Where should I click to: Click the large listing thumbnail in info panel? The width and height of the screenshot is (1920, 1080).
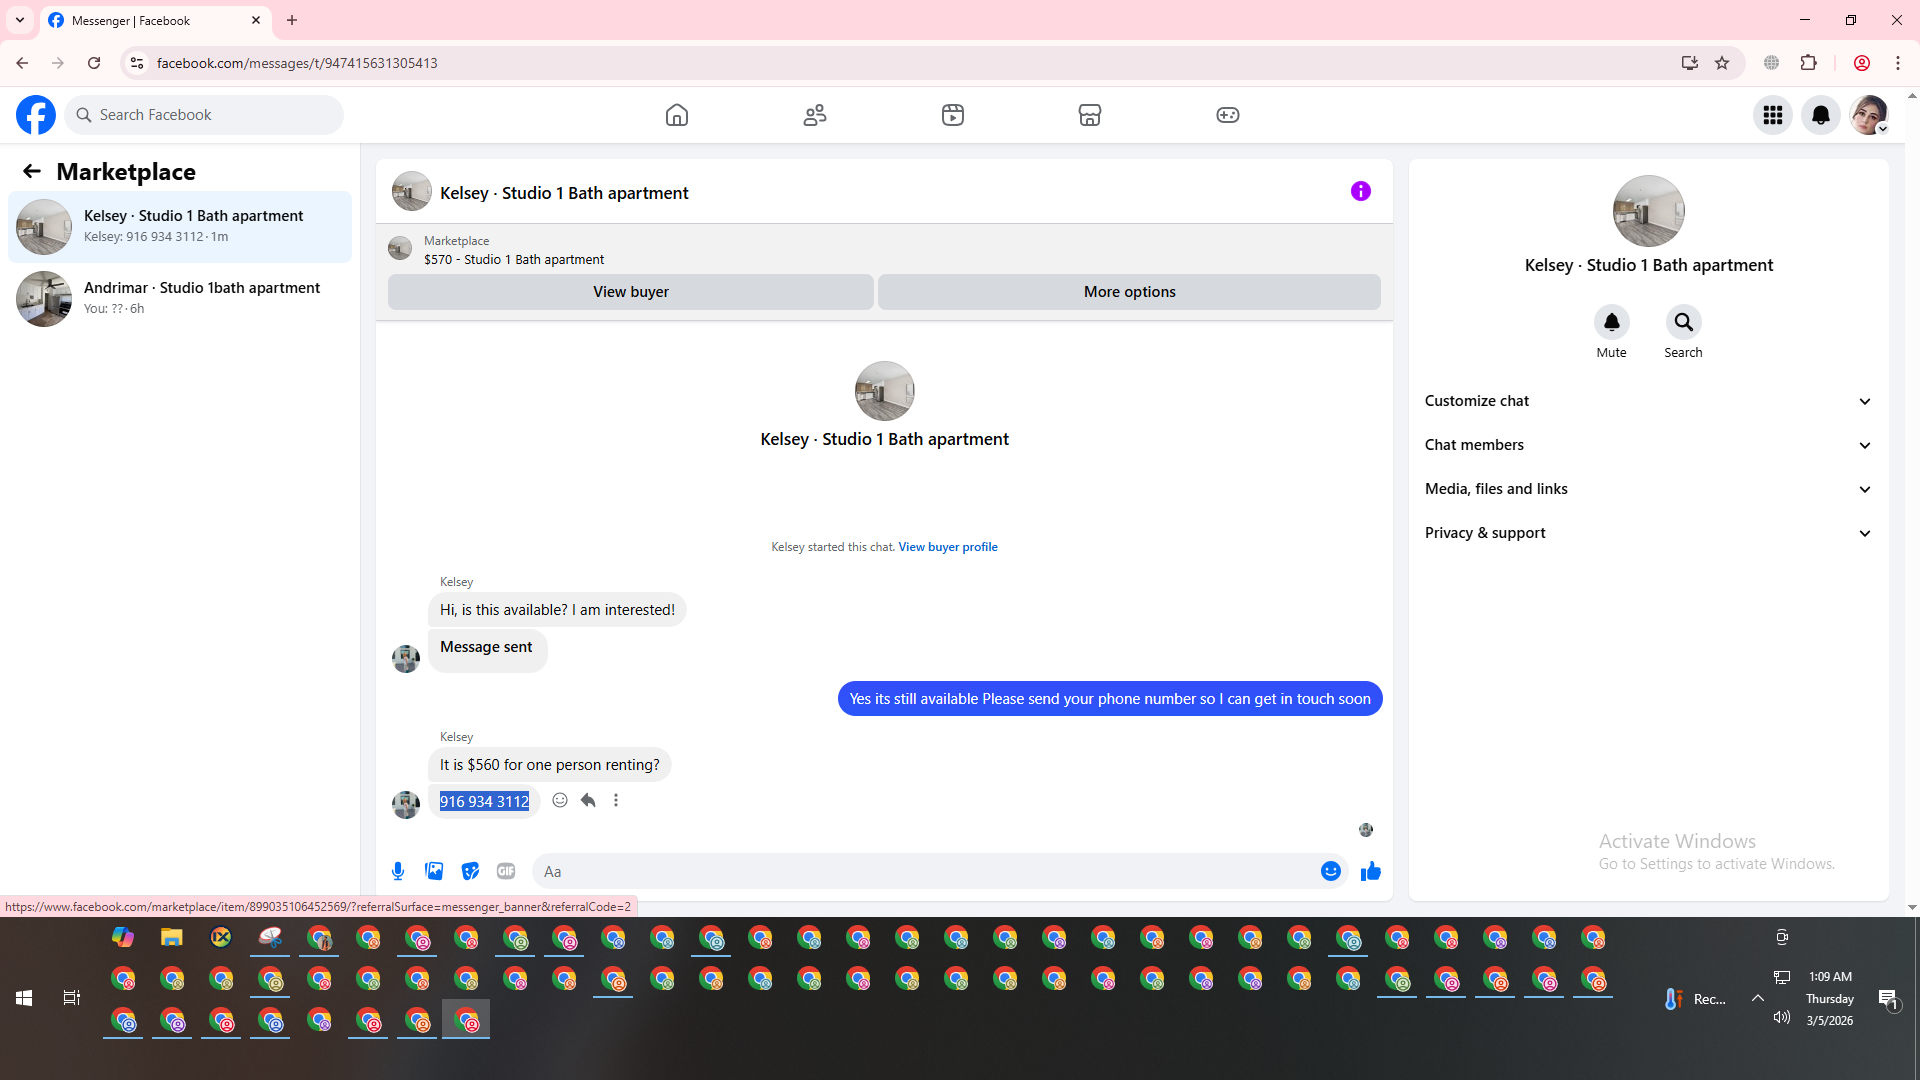point(1649,211)
